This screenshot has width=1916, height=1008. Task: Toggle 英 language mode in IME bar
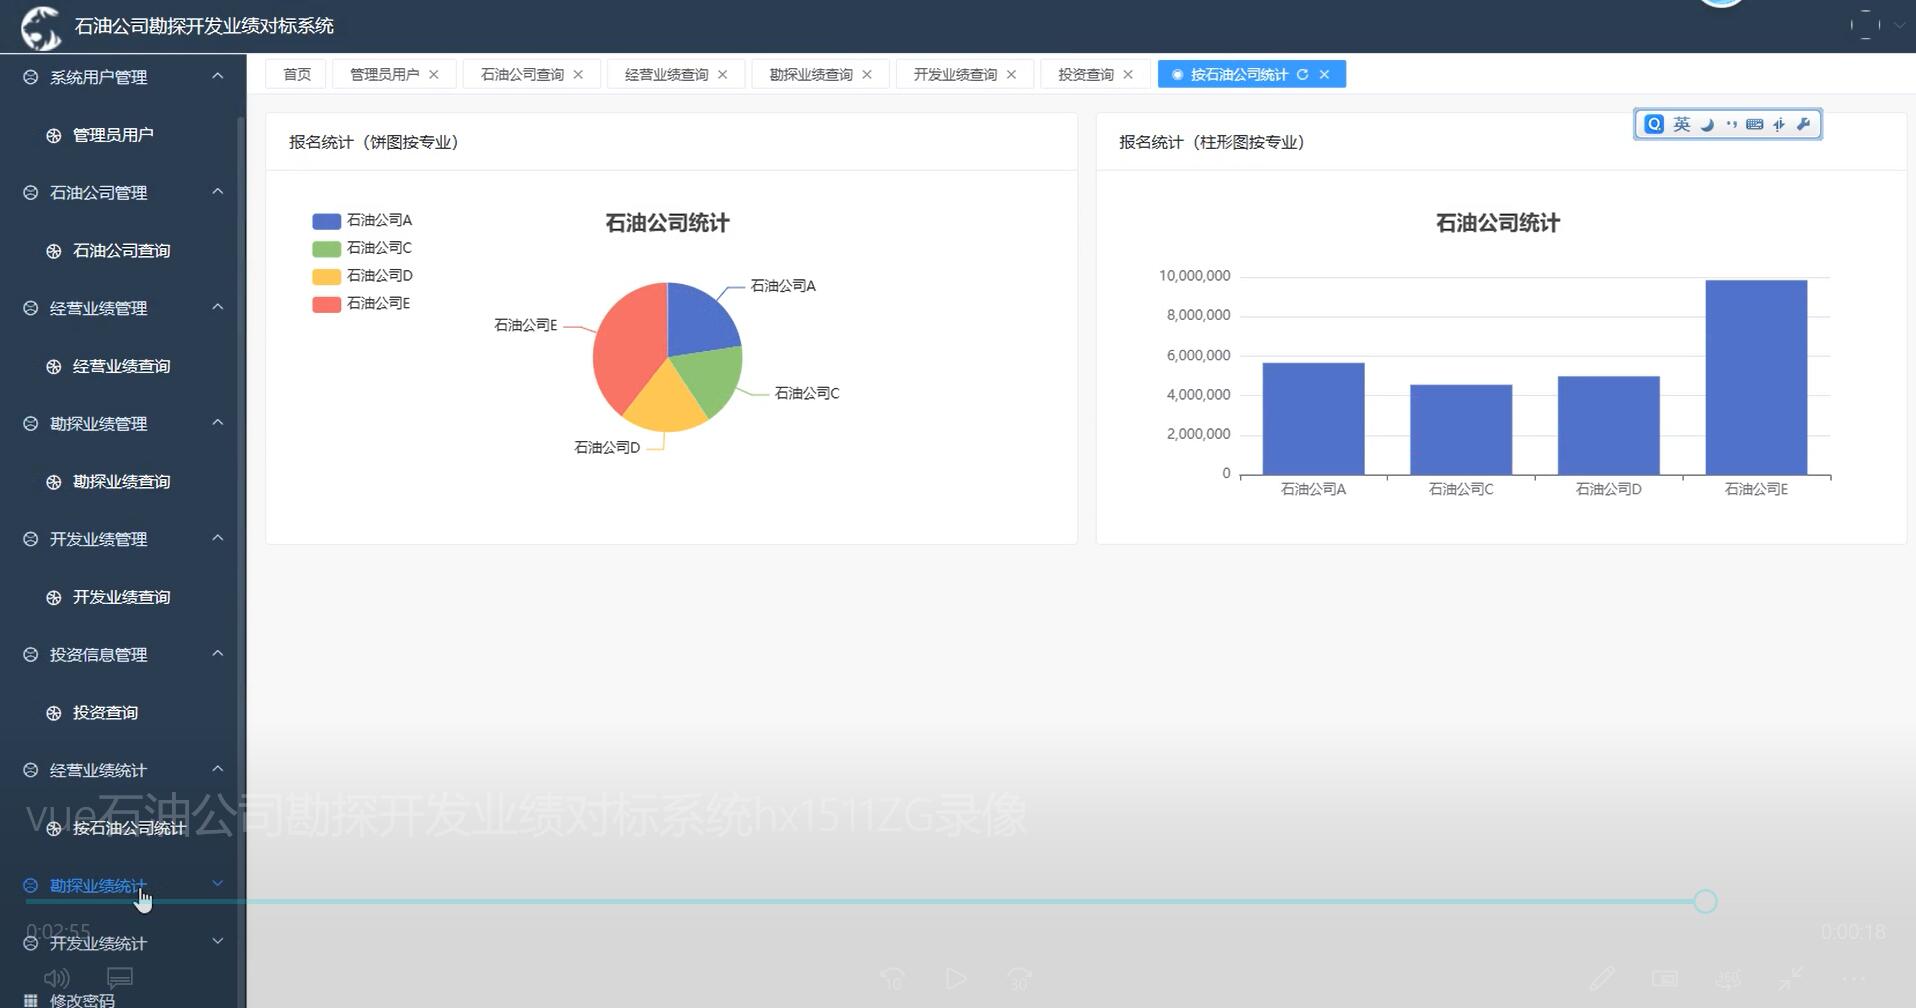1682,124
